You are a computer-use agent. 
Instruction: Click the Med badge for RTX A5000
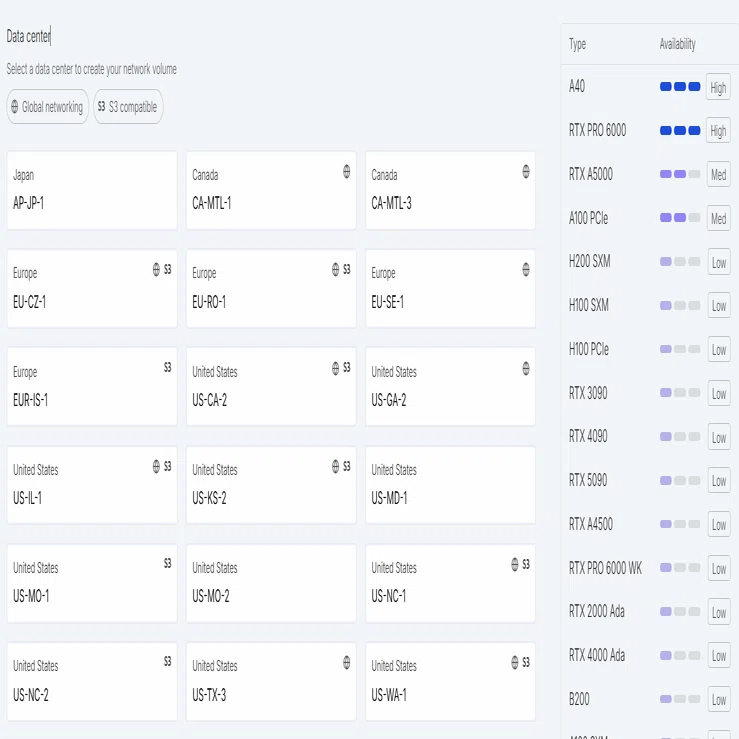click(x=718, y=175)
